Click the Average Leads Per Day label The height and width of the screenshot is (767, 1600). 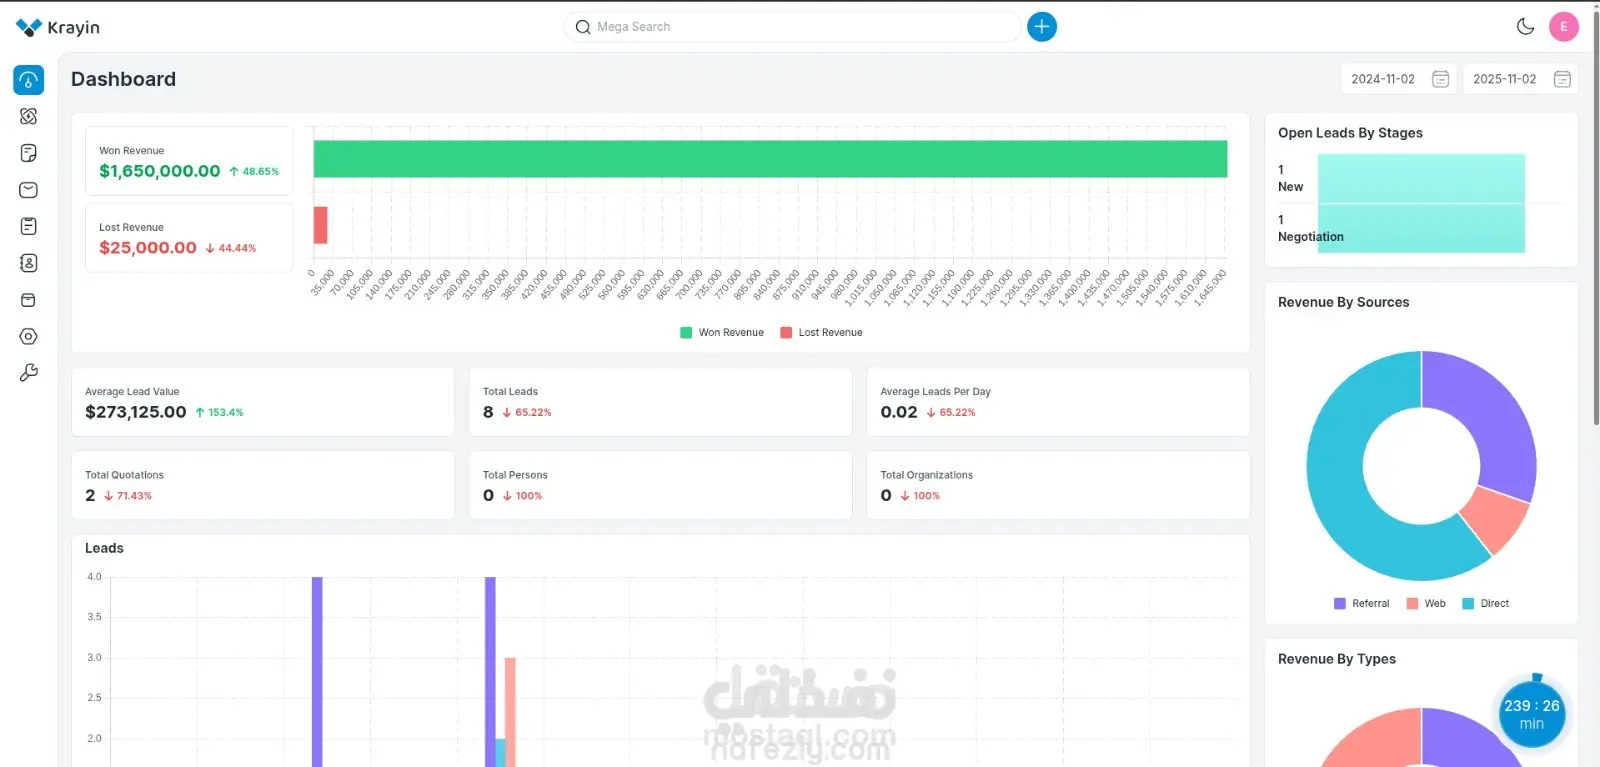click(936, 392)
